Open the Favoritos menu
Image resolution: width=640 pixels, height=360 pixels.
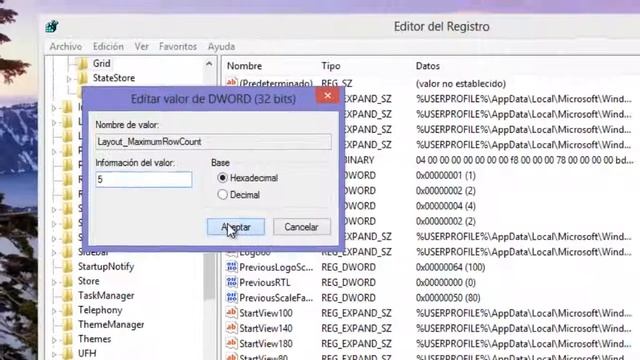178,47
